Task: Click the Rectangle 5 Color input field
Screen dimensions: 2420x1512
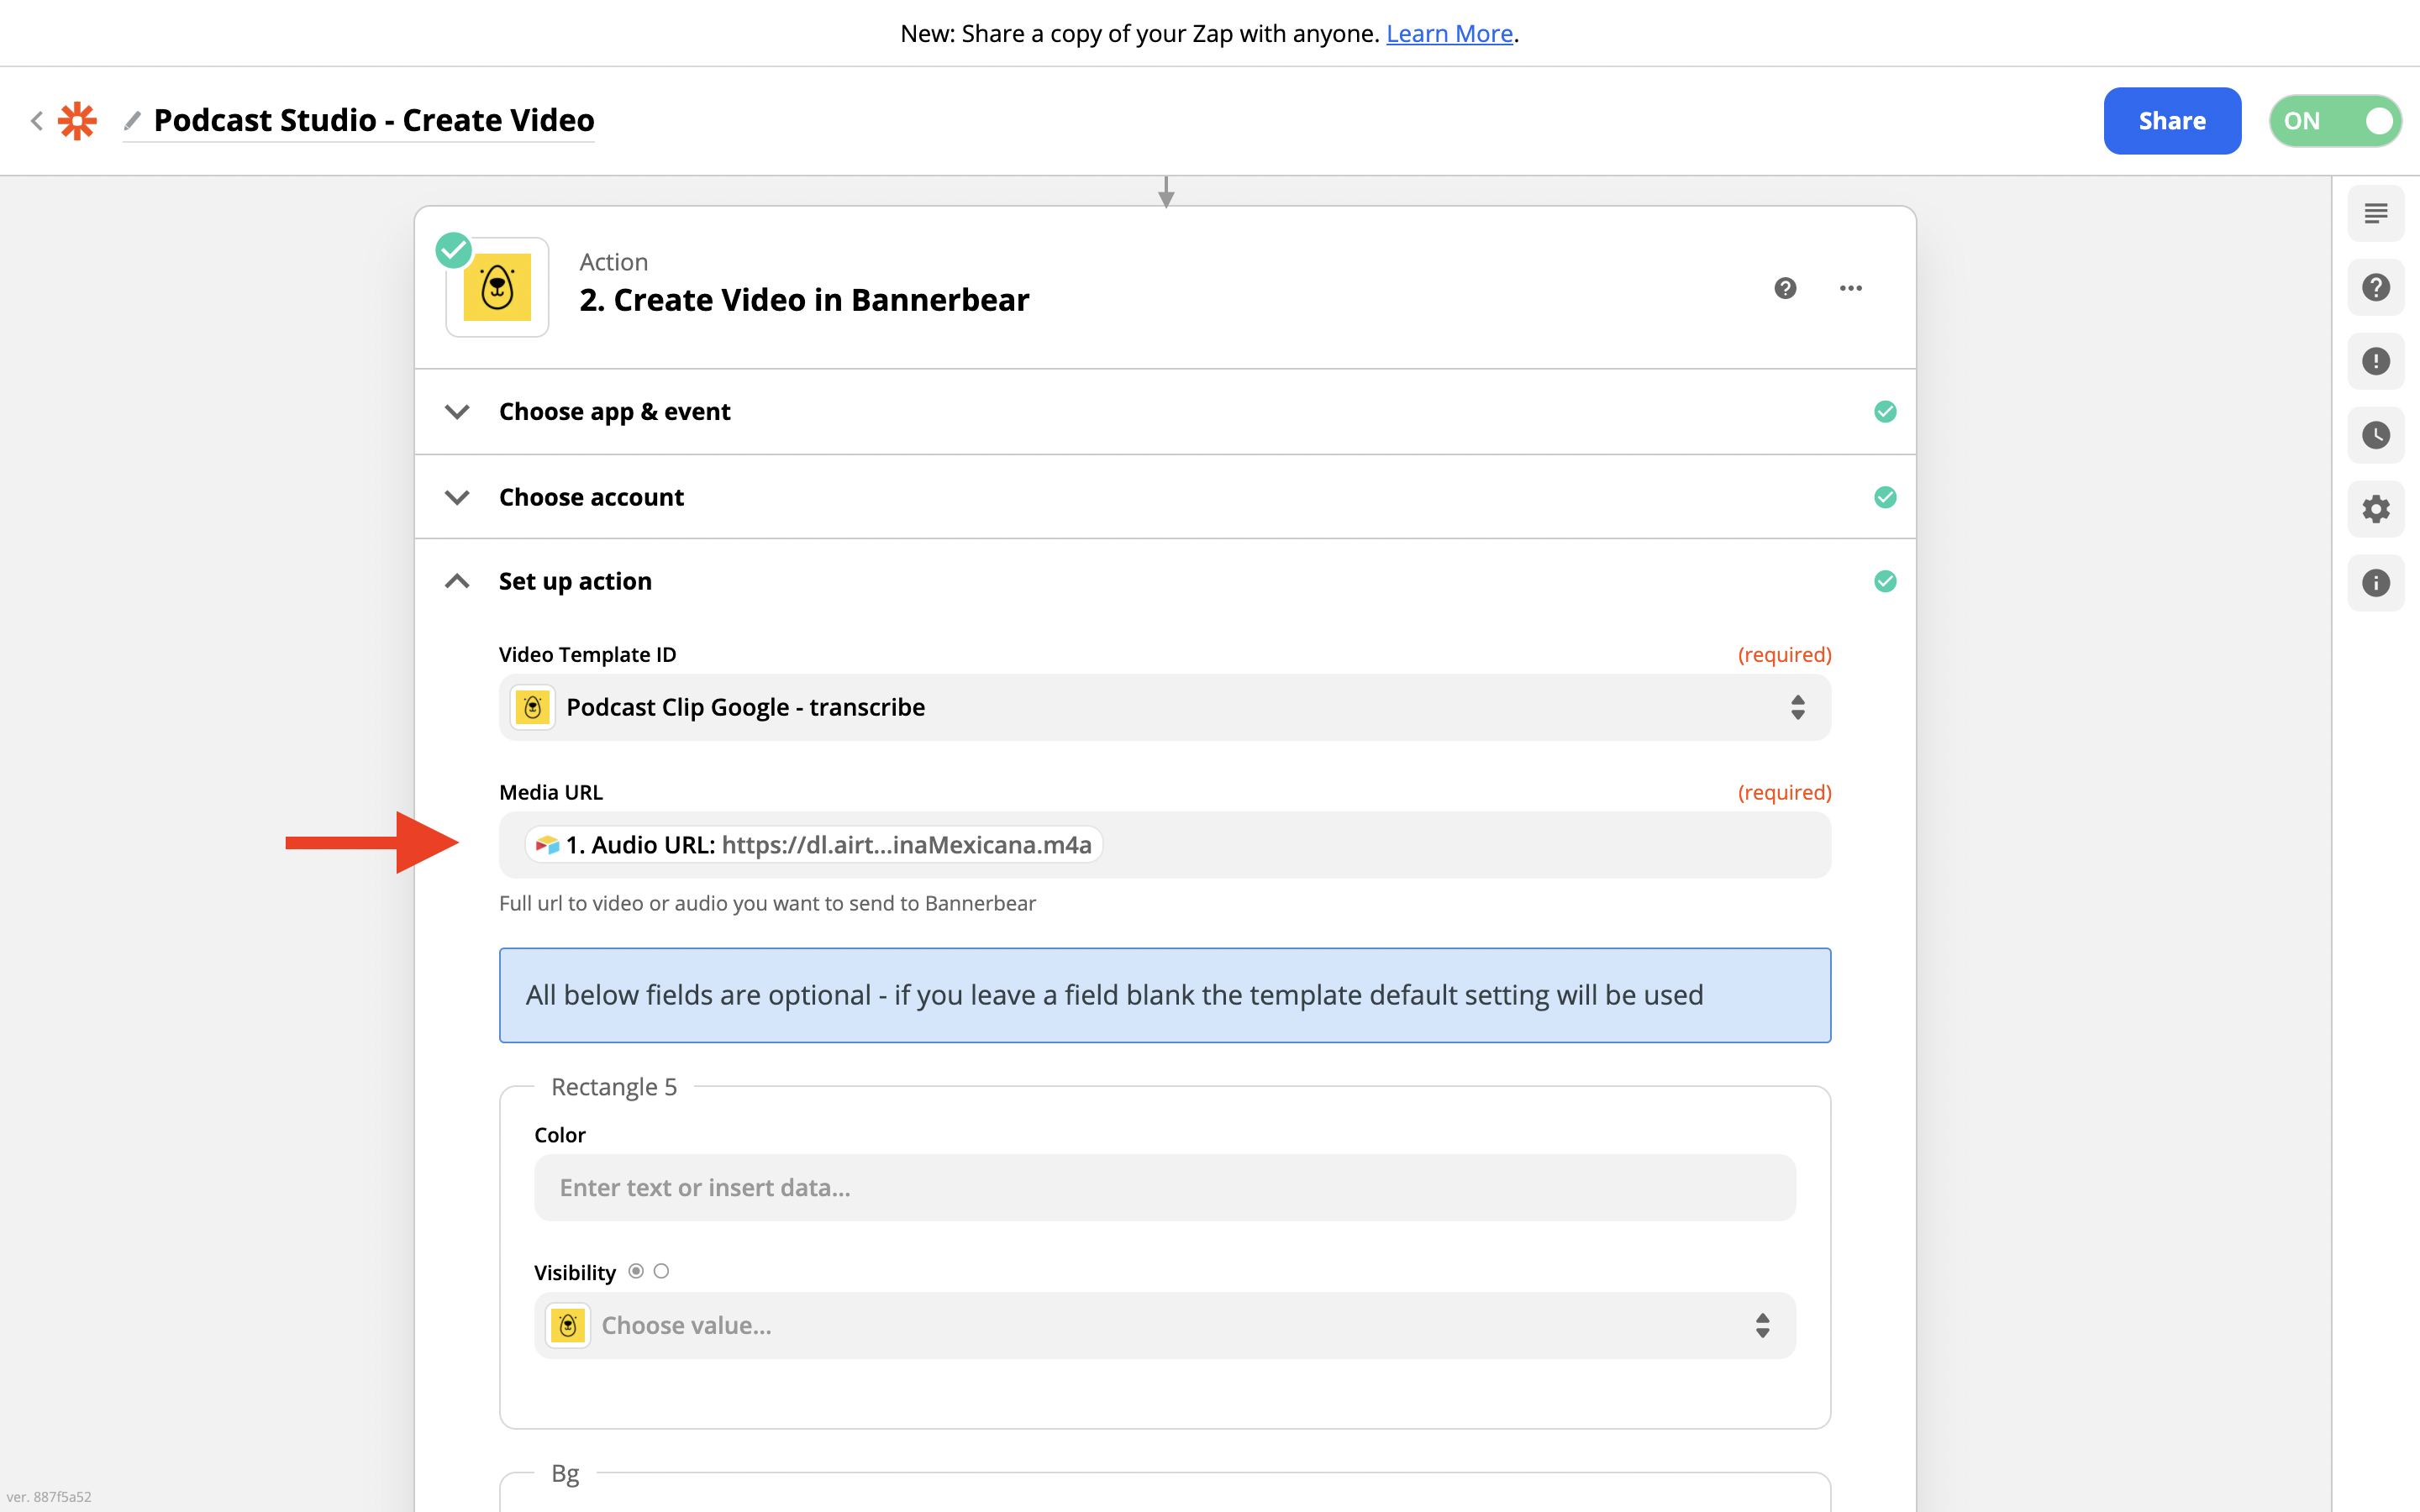Action: 1164,1187
